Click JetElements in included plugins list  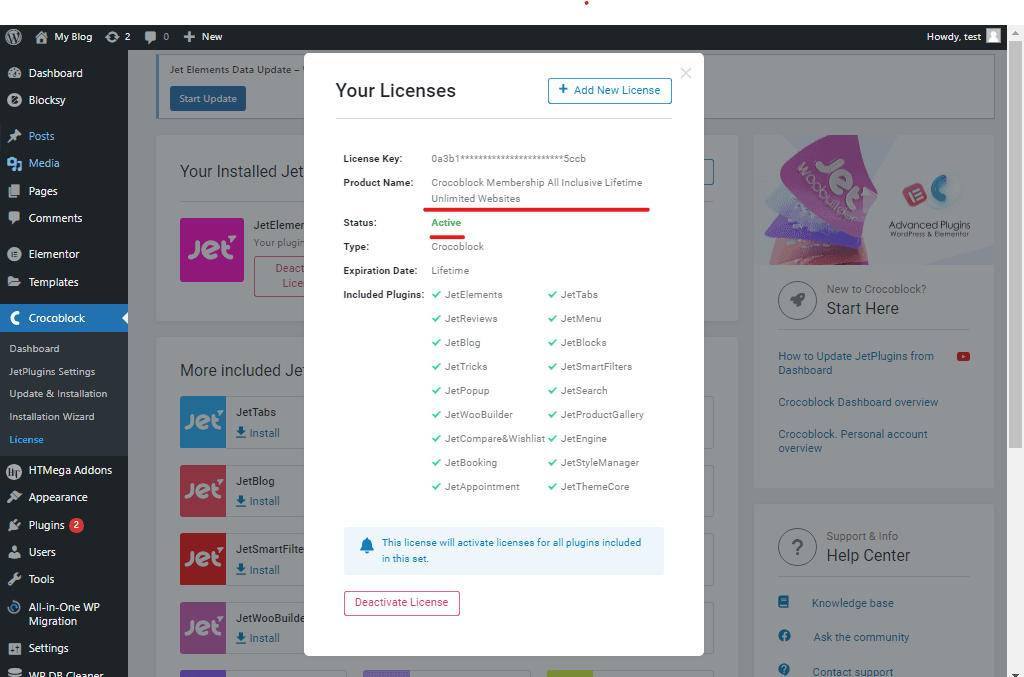click(473, 294)
